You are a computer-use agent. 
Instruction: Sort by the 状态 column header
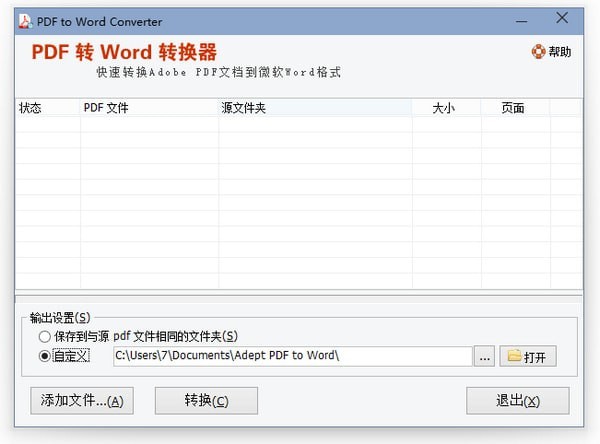click(47, 108)
